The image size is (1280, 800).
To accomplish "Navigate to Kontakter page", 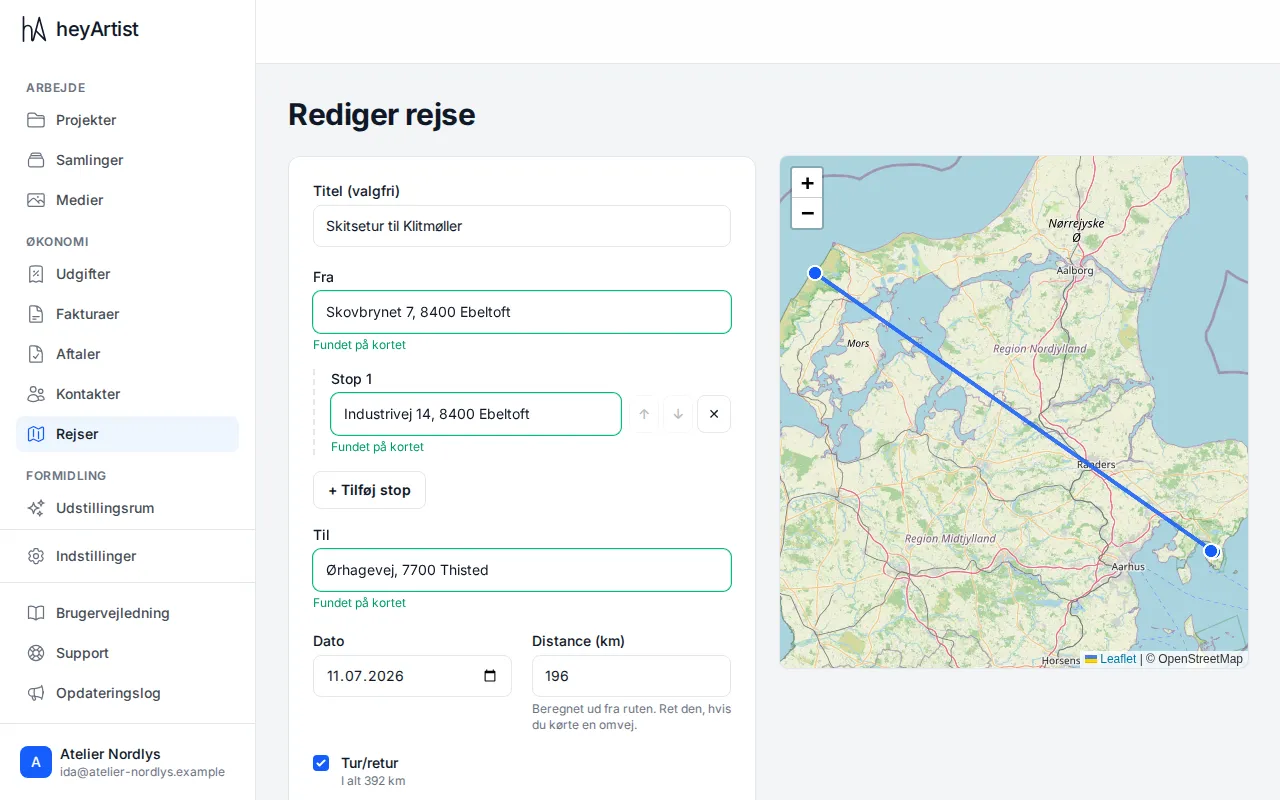I will pyautogui.click(x=127, y=394).
